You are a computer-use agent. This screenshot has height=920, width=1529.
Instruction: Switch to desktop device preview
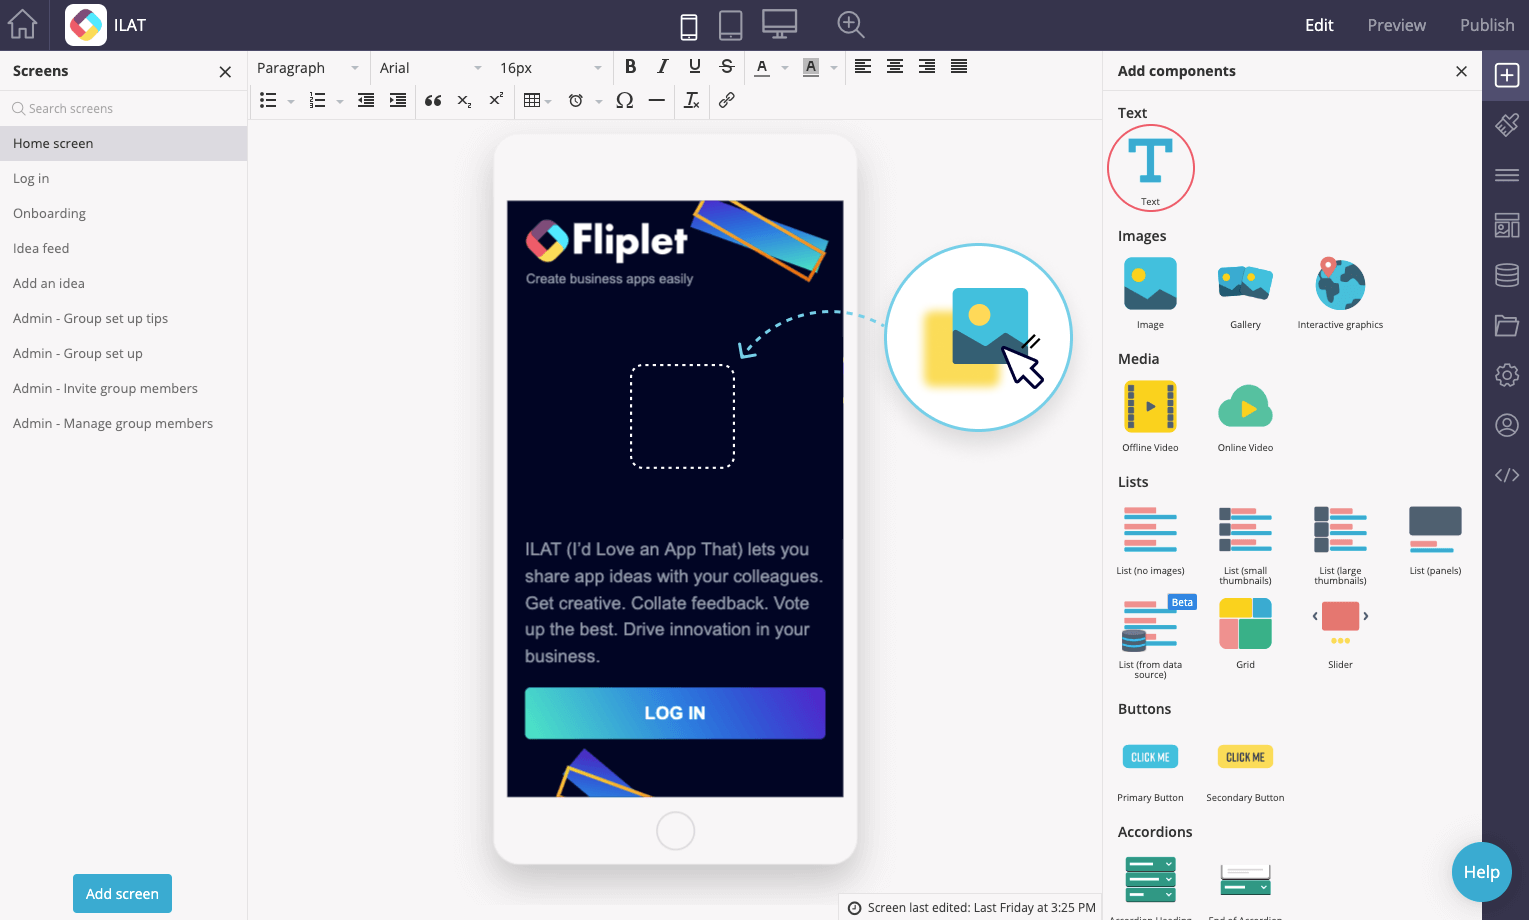tap(780, 24)
